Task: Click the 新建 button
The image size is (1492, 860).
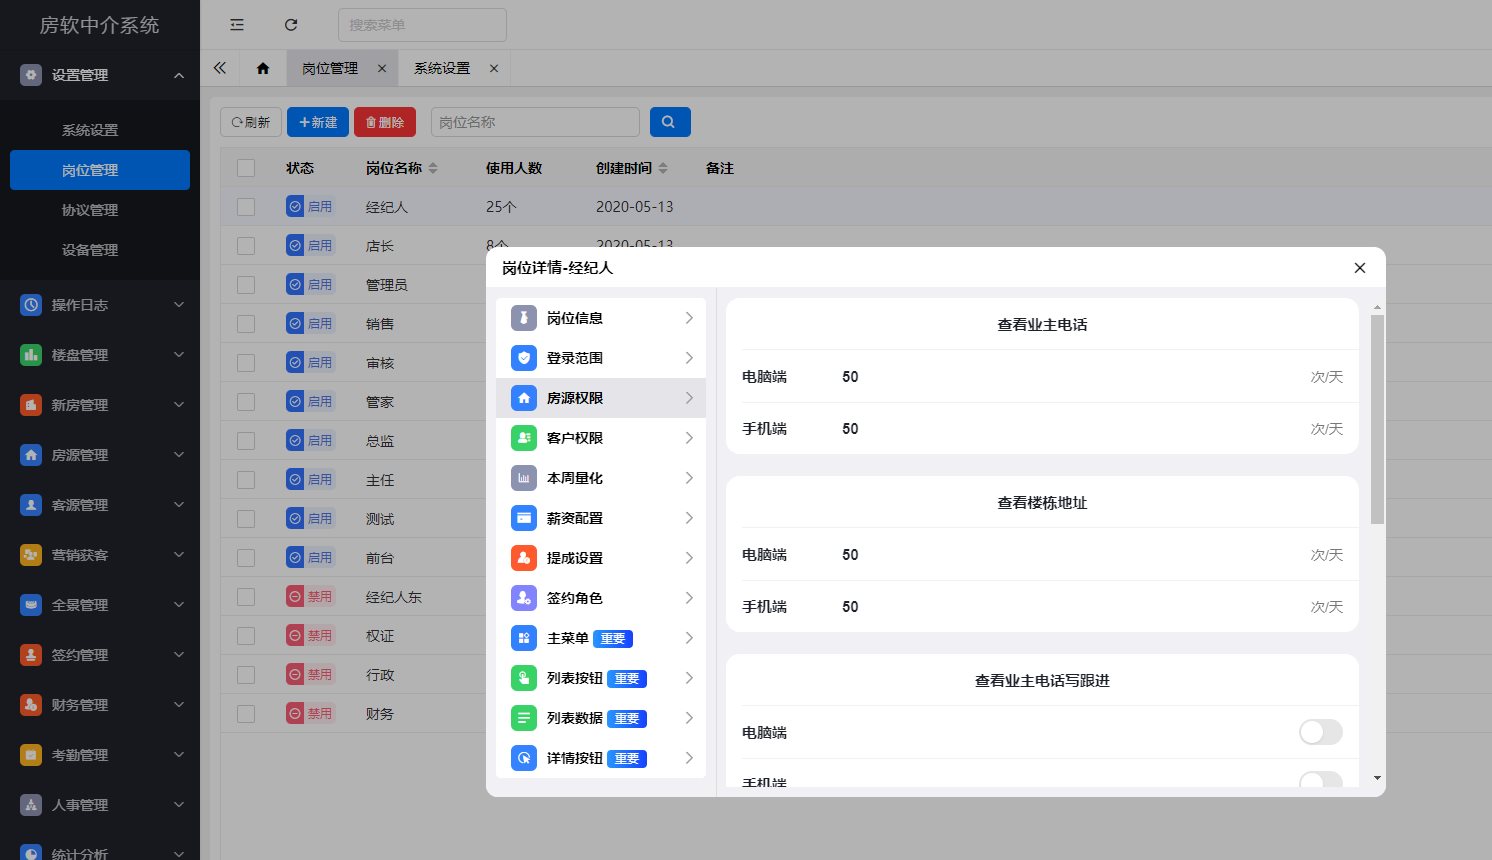Action: tap(318, 122)
